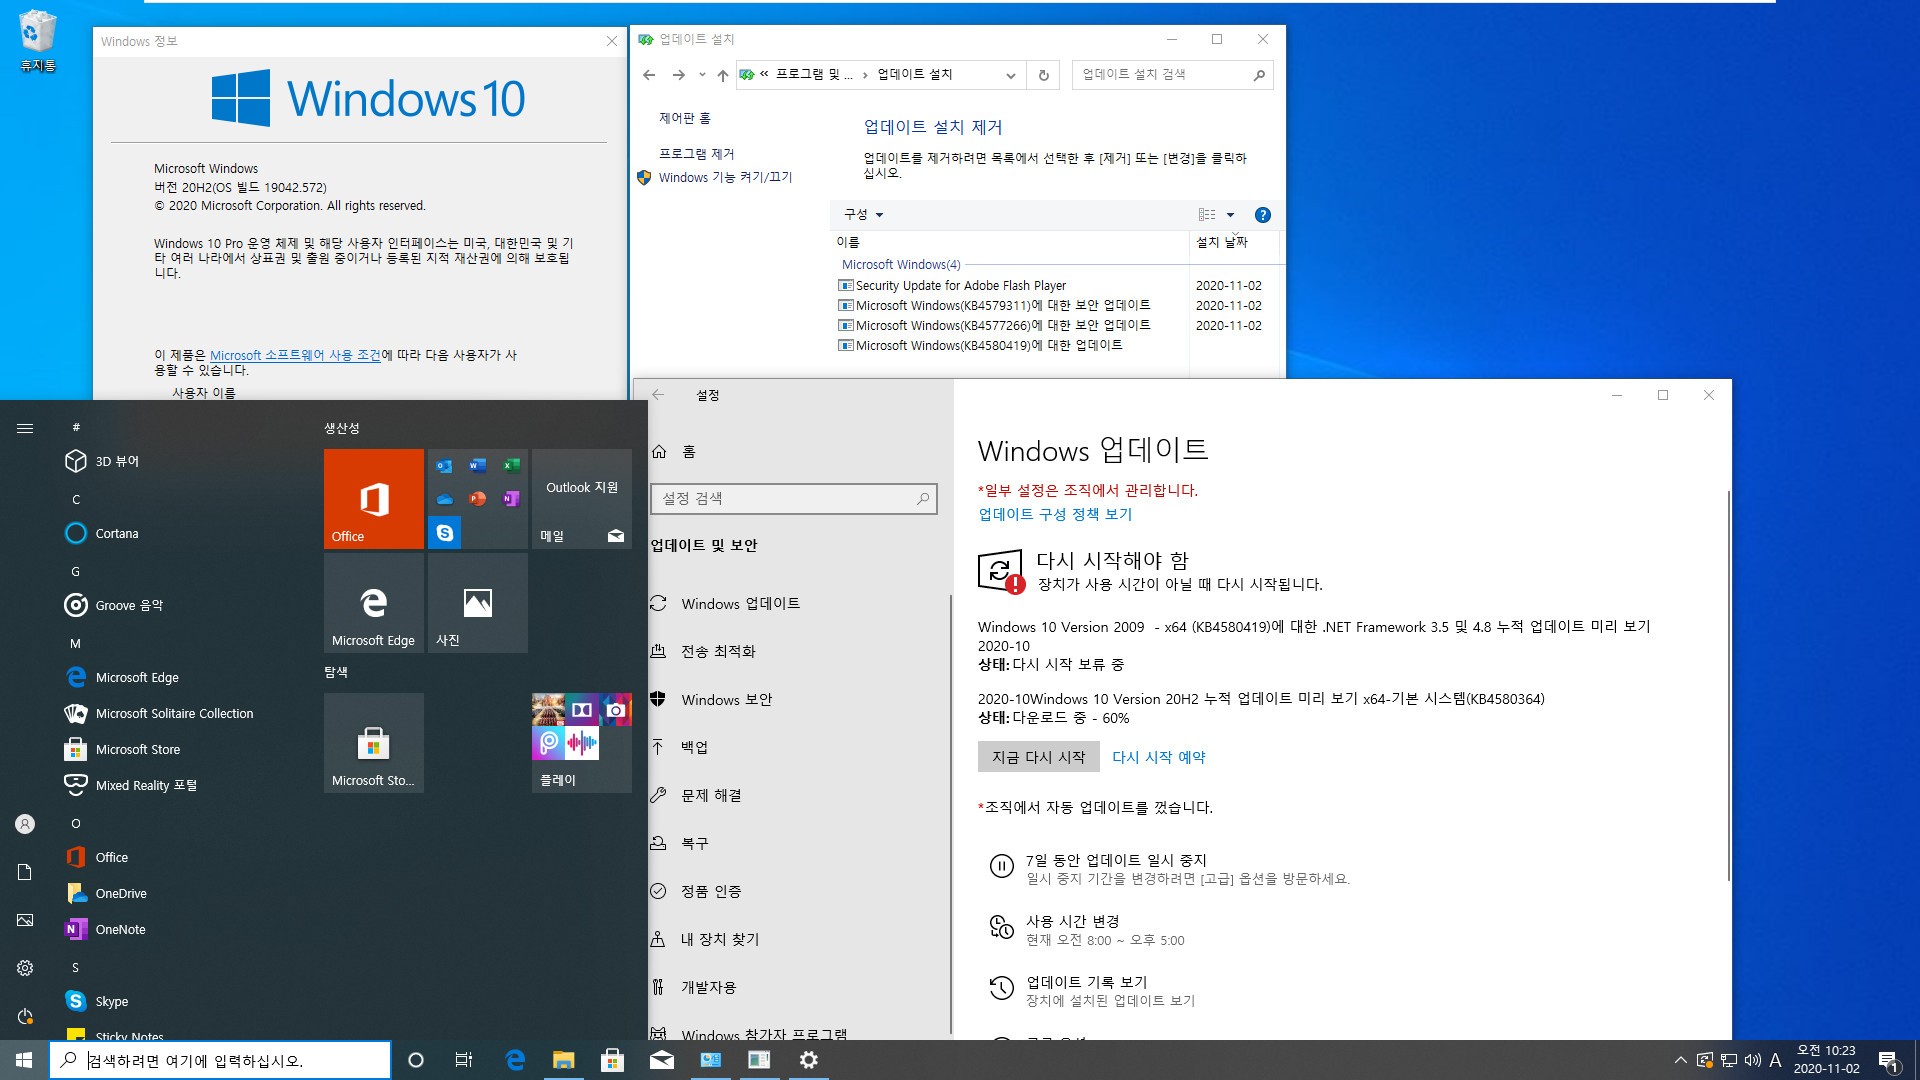Open Microsoft Edge from Start menu
Screen dimensions: 1920x1080
click(137, 676)
